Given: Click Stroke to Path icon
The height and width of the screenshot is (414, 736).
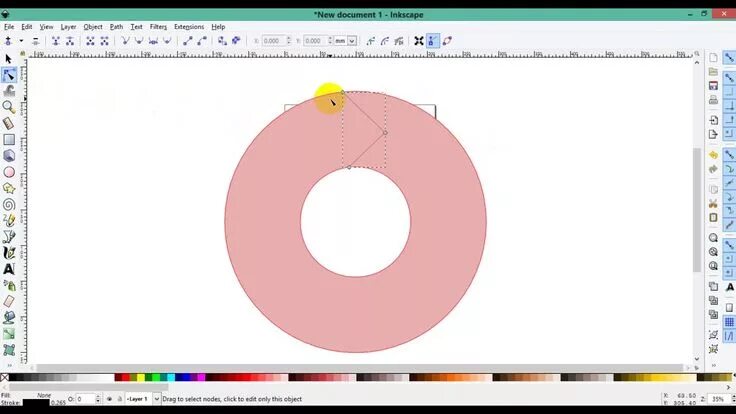Looking at the screenshot, I should (x=236, y=41).
